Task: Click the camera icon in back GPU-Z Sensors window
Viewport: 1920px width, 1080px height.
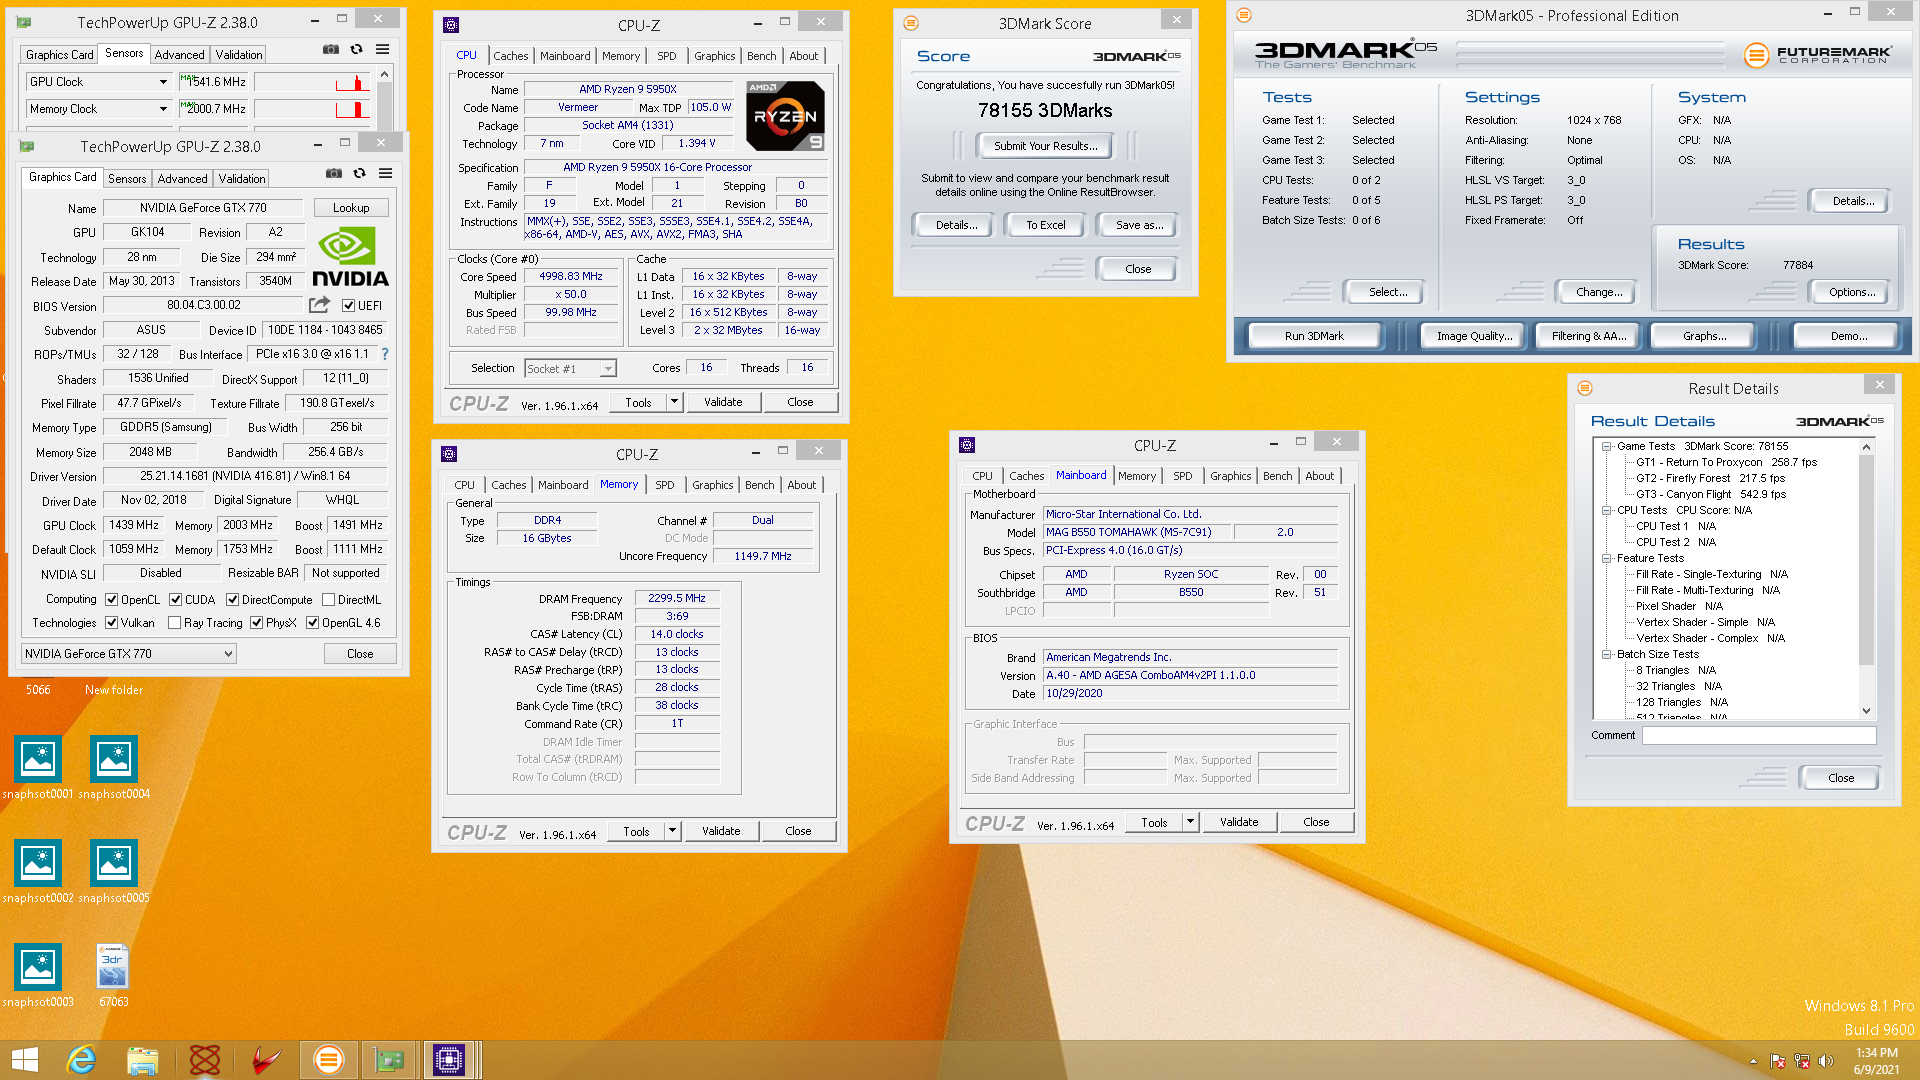Action: click(330, 49)
